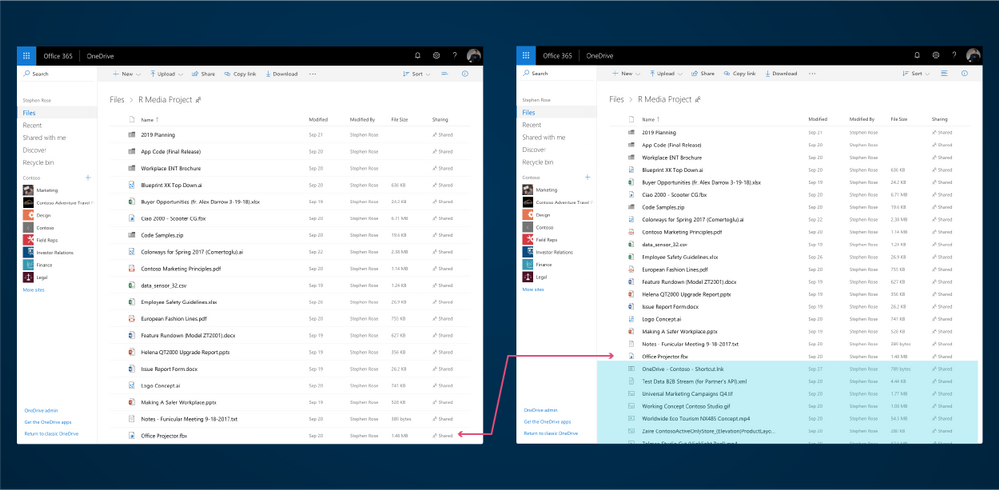
Task: Open the profile avatar in left window
Action: pyautogui.click(x=474, y=55)
